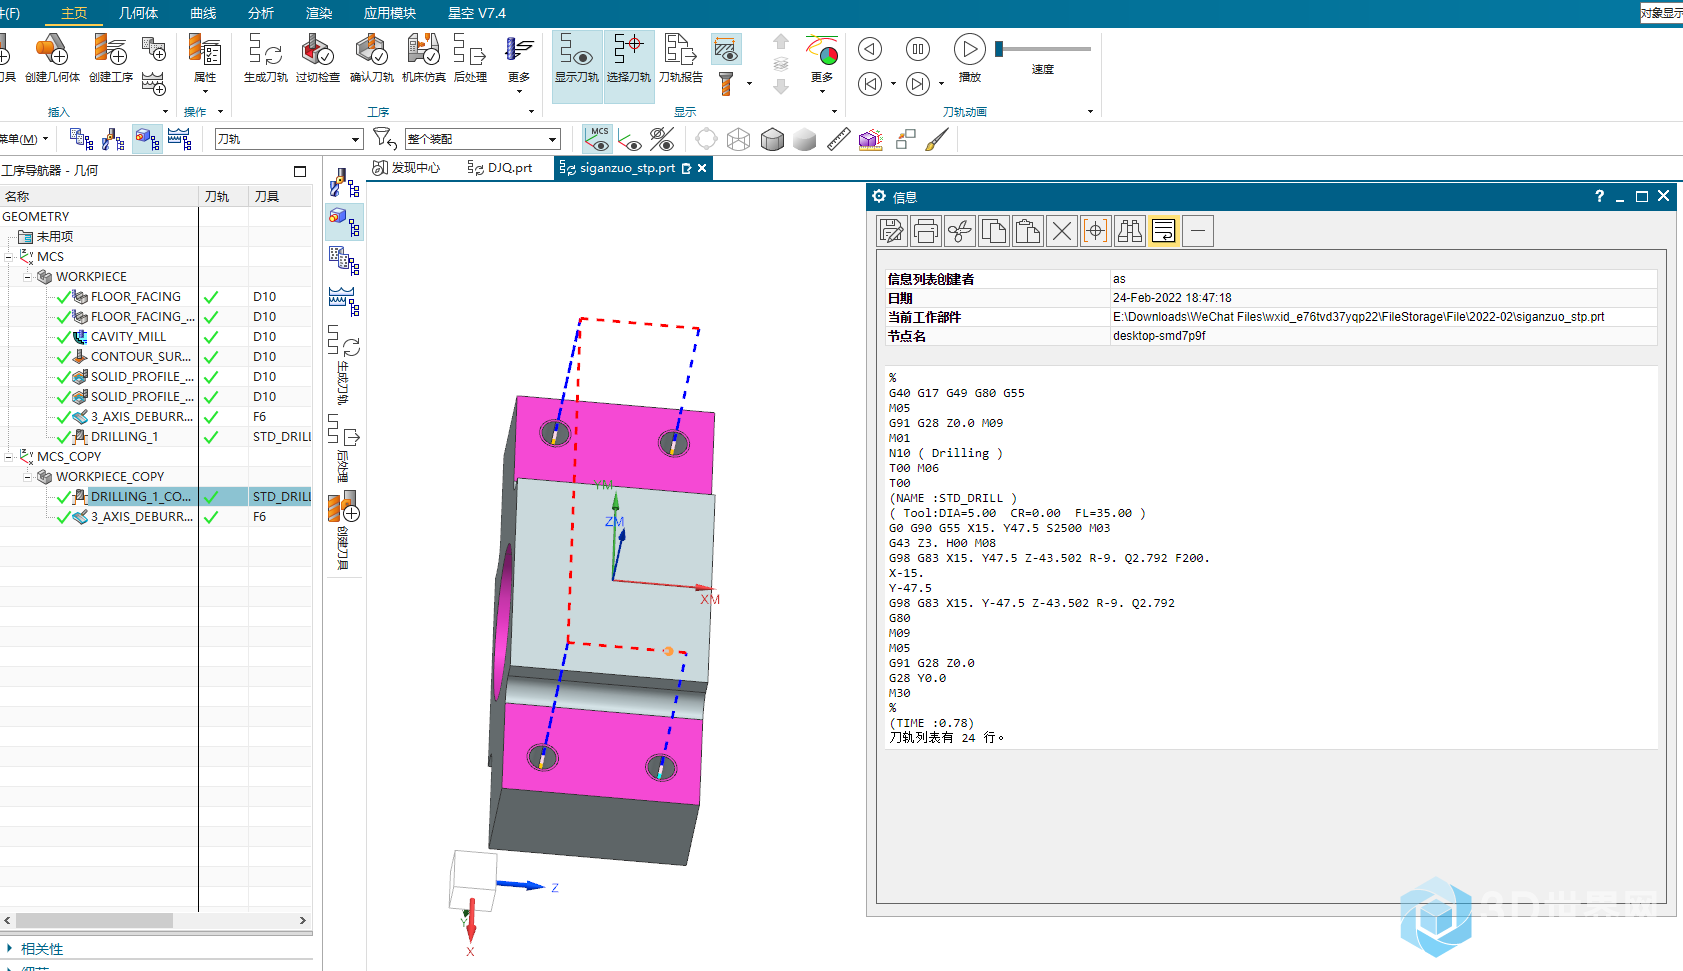Click the 速度 animation speed slider
This screenshot has height=971, width=1683.
coord(1043,49)
